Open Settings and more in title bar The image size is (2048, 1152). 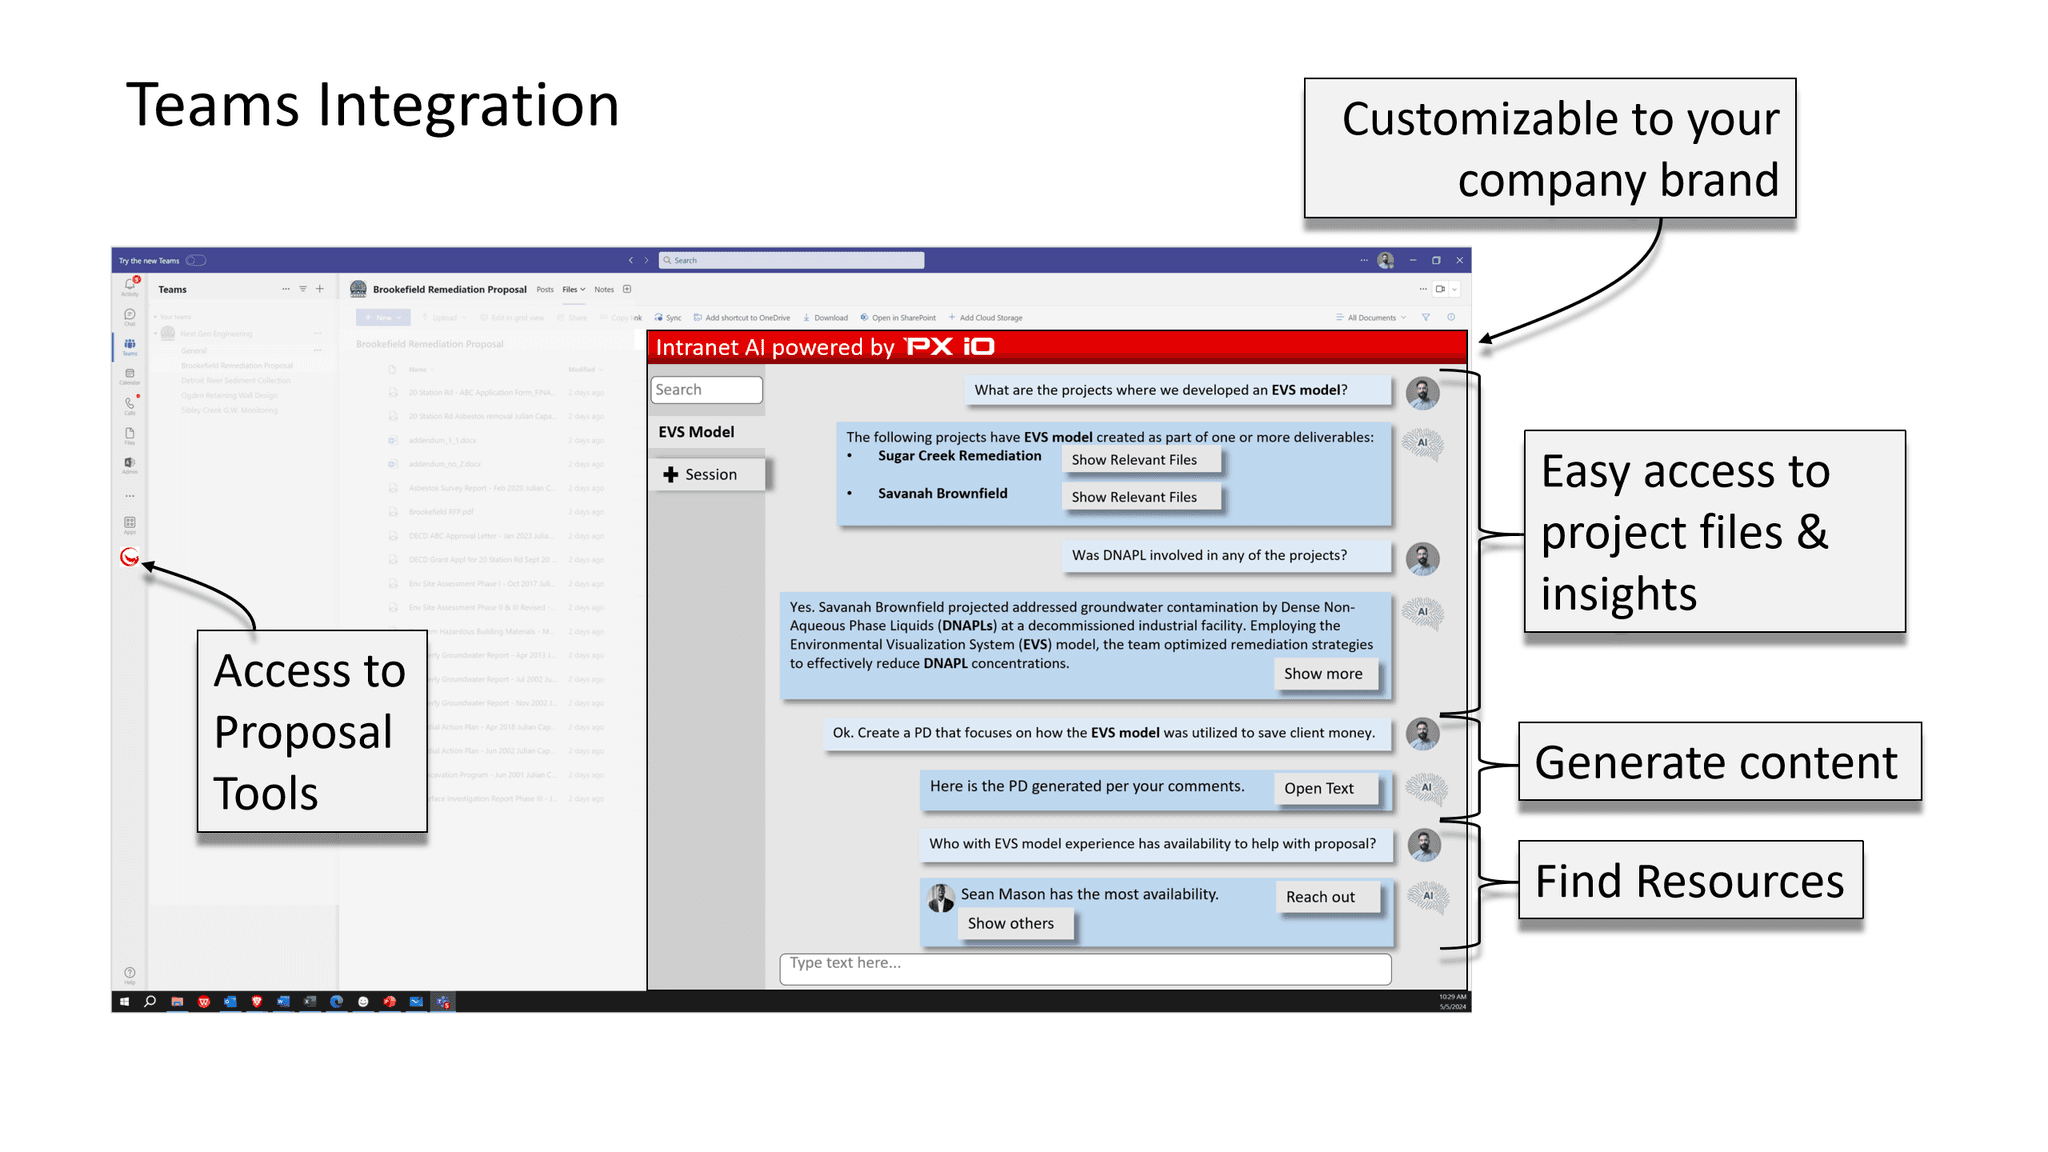(1364, 260)
